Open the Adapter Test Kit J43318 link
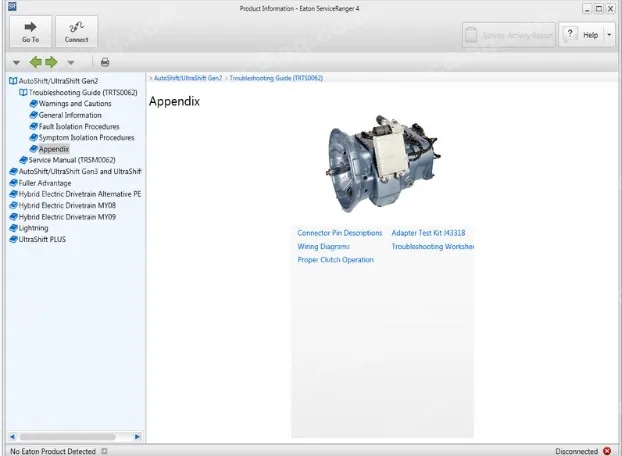 (428, 233)
